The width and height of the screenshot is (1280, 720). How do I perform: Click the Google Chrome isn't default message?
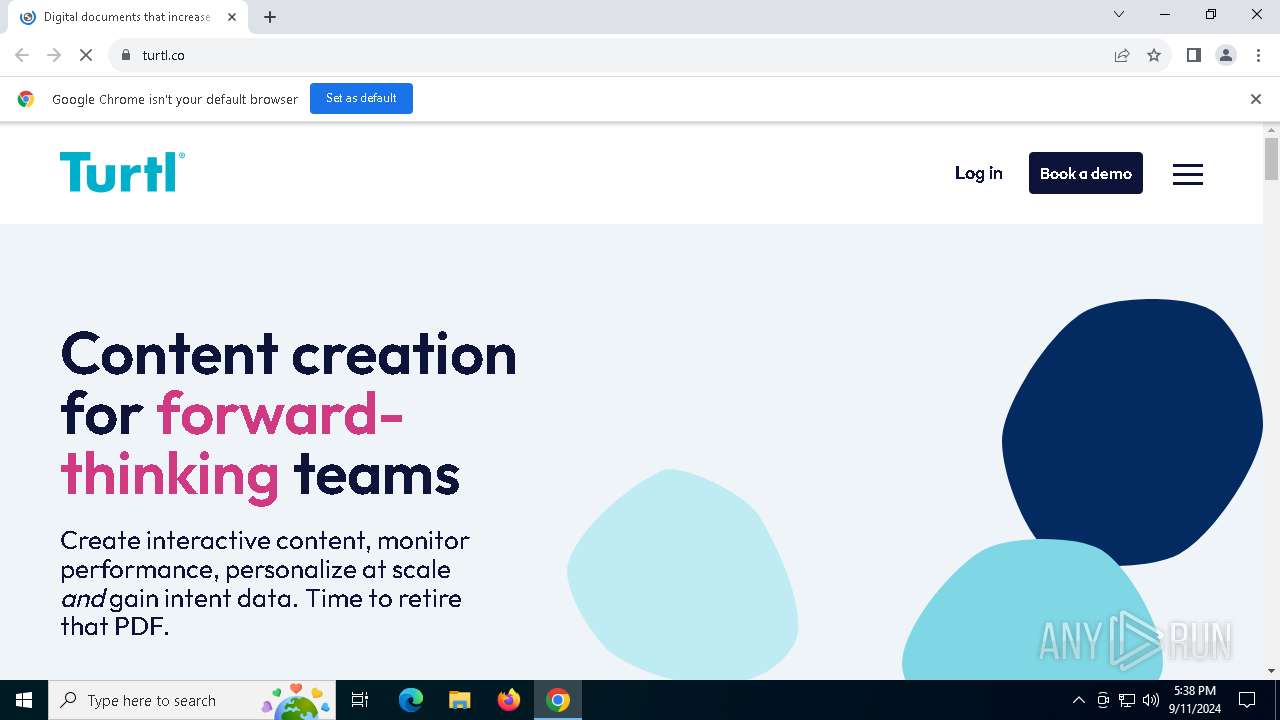coord(175,99)
